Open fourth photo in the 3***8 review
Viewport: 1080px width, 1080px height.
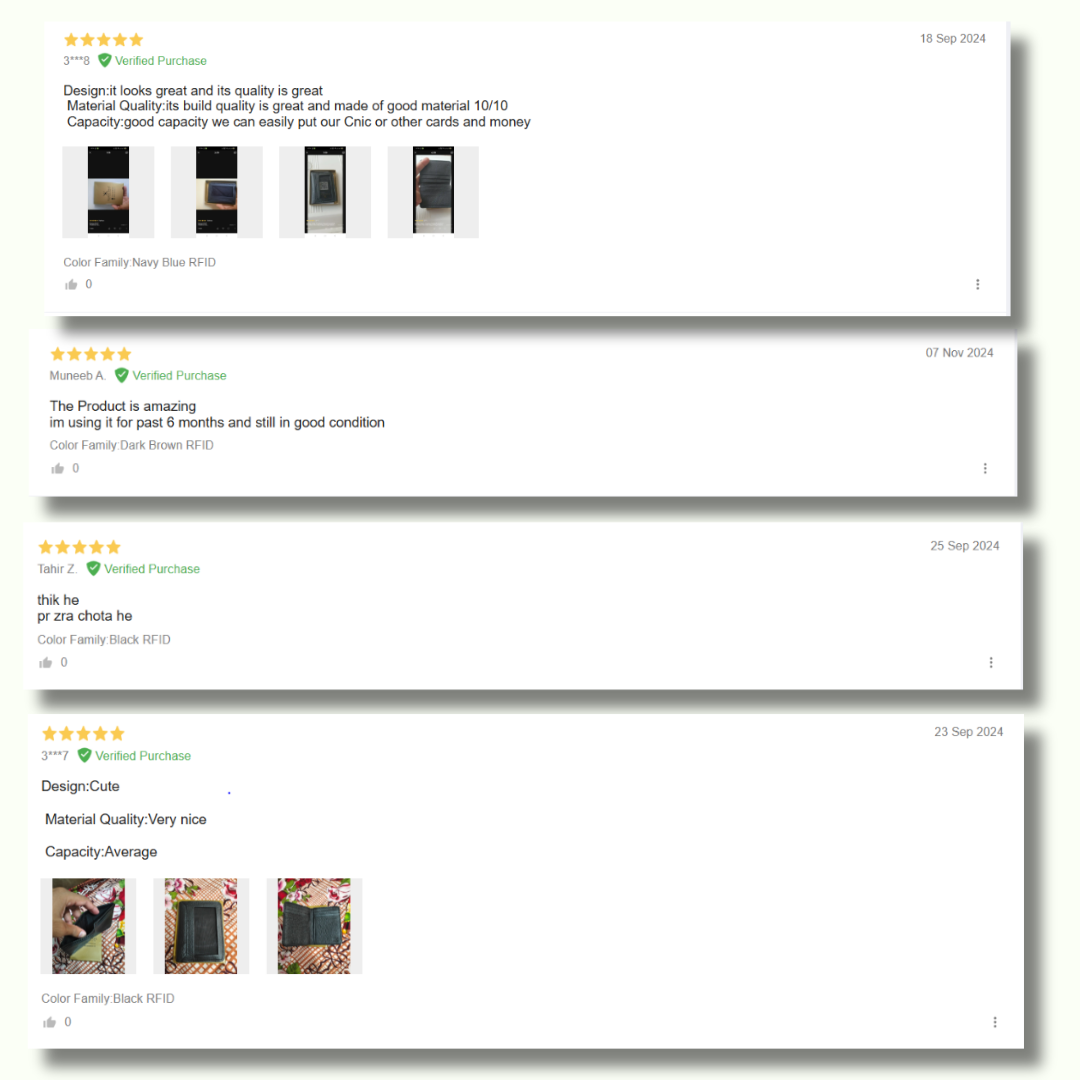point(433,191)
